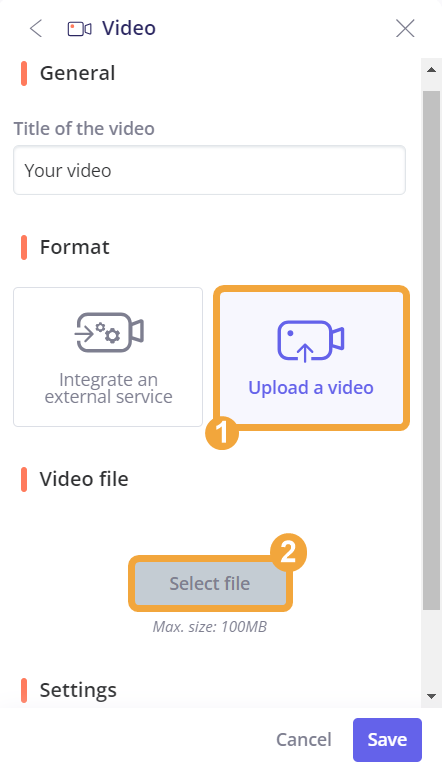Click the video camera icon beside Video title

click(x=80, y=29)
